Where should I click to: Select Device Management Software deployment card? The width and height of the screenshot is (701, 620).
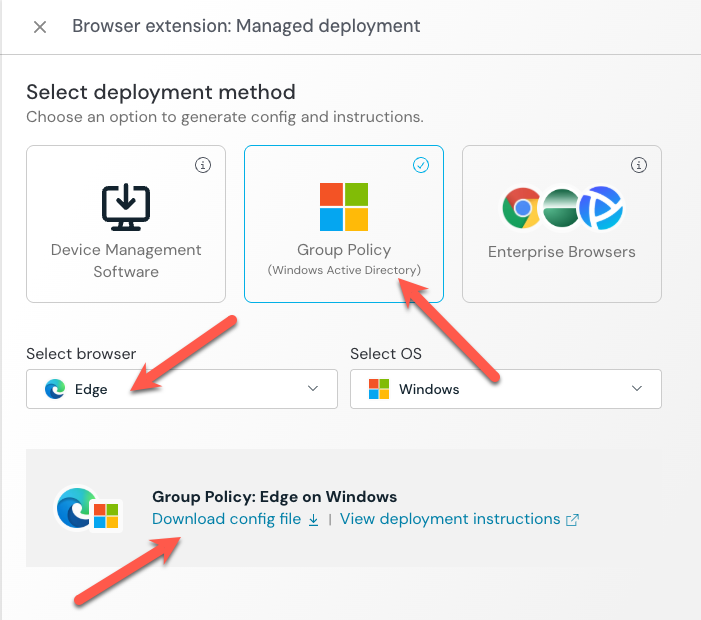[x=126, y=224]
